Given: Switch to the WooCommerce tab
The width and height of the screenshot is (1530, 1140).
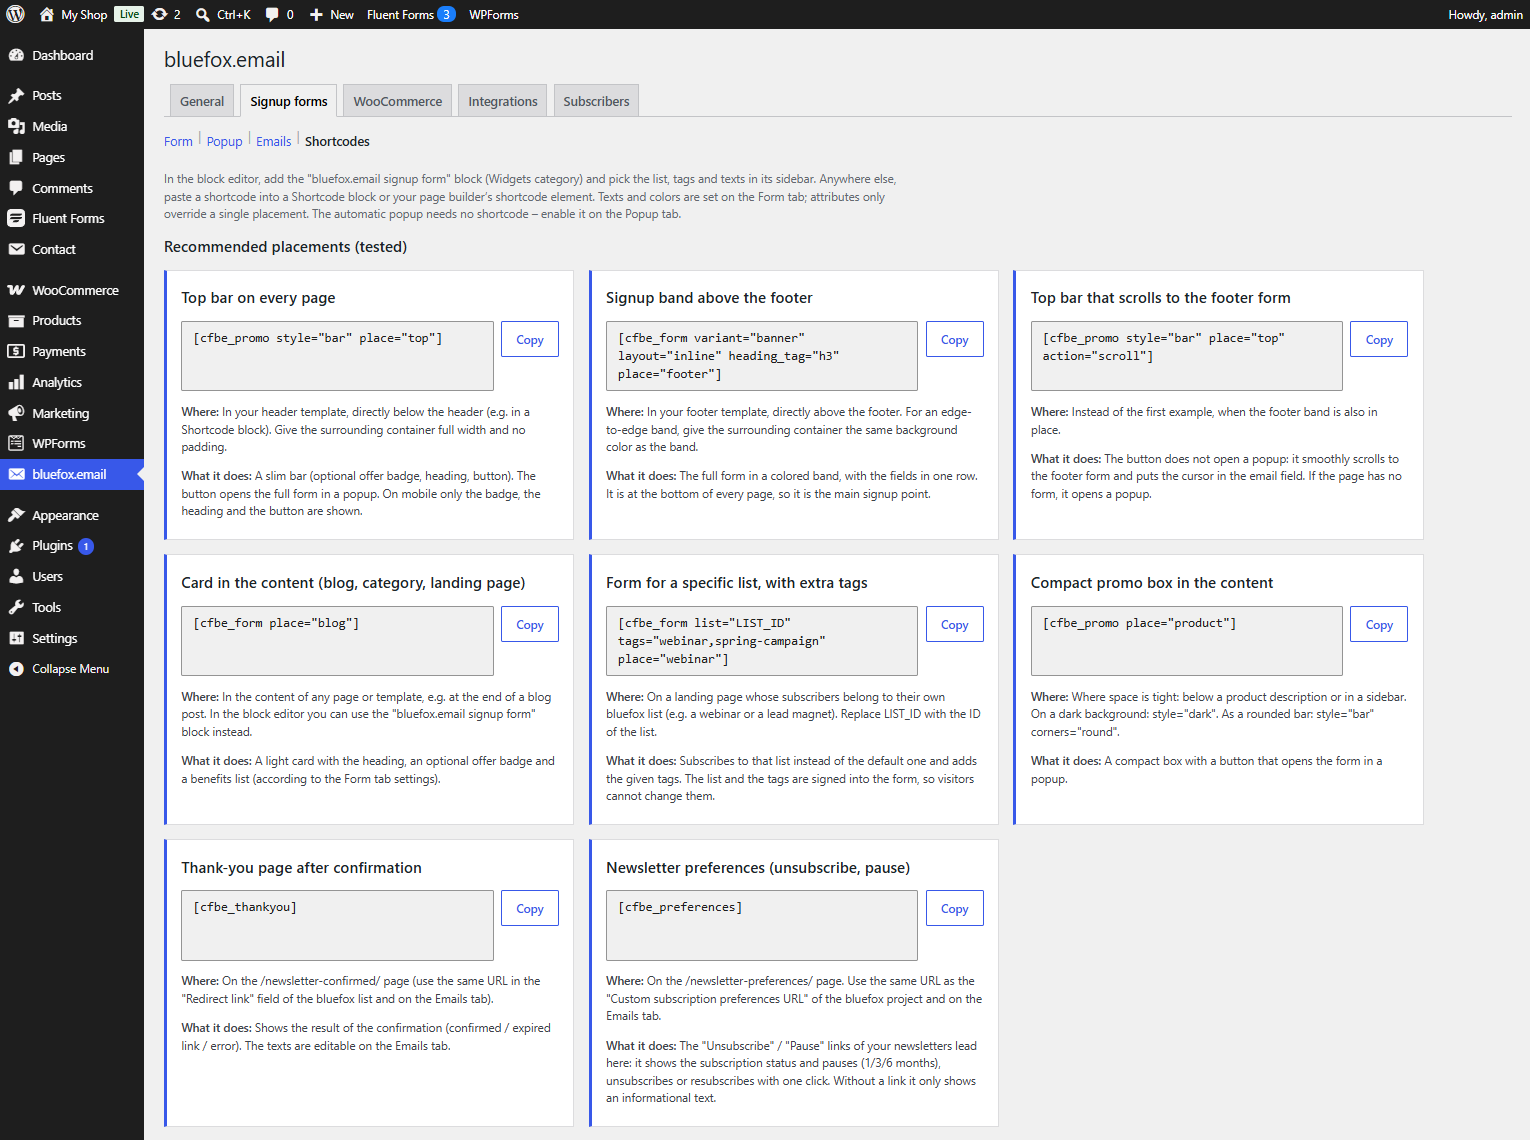Looking at the screenshot, I should click(x=397, y=101).
